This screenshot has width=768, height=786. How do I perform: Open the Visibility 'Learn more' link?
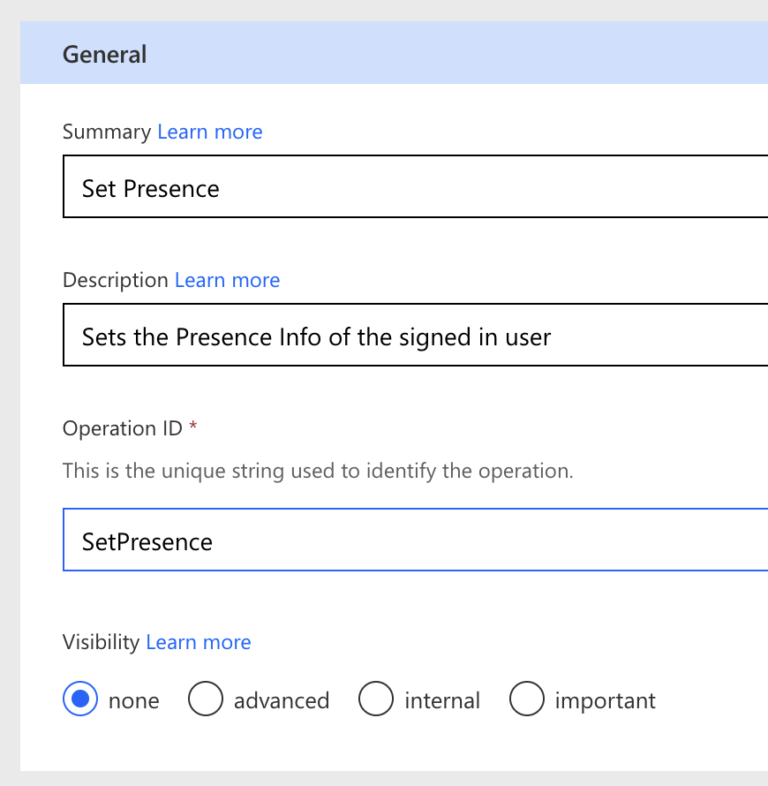pyautogui.click(x=199, y=642)
